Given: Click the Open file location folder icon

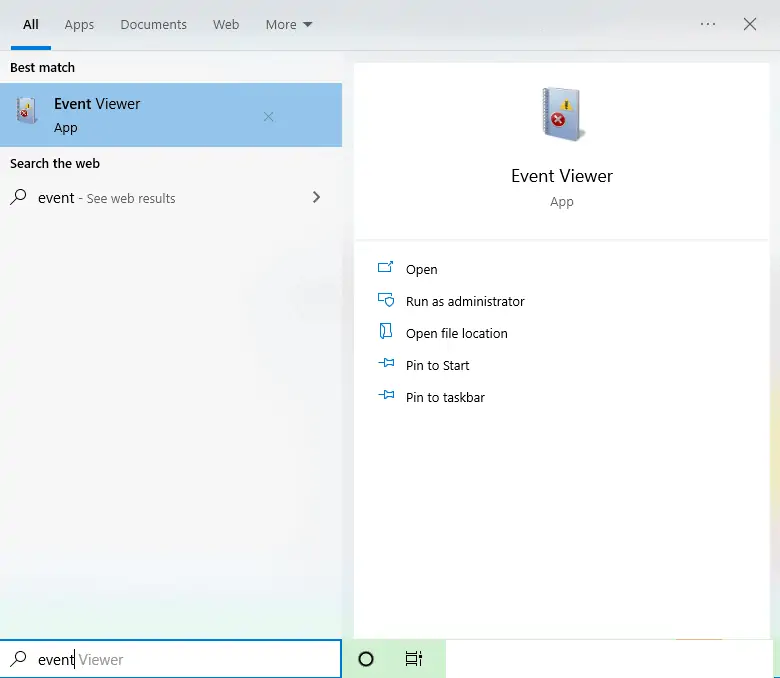Looking at the screenshot, I should pos(386,331).
